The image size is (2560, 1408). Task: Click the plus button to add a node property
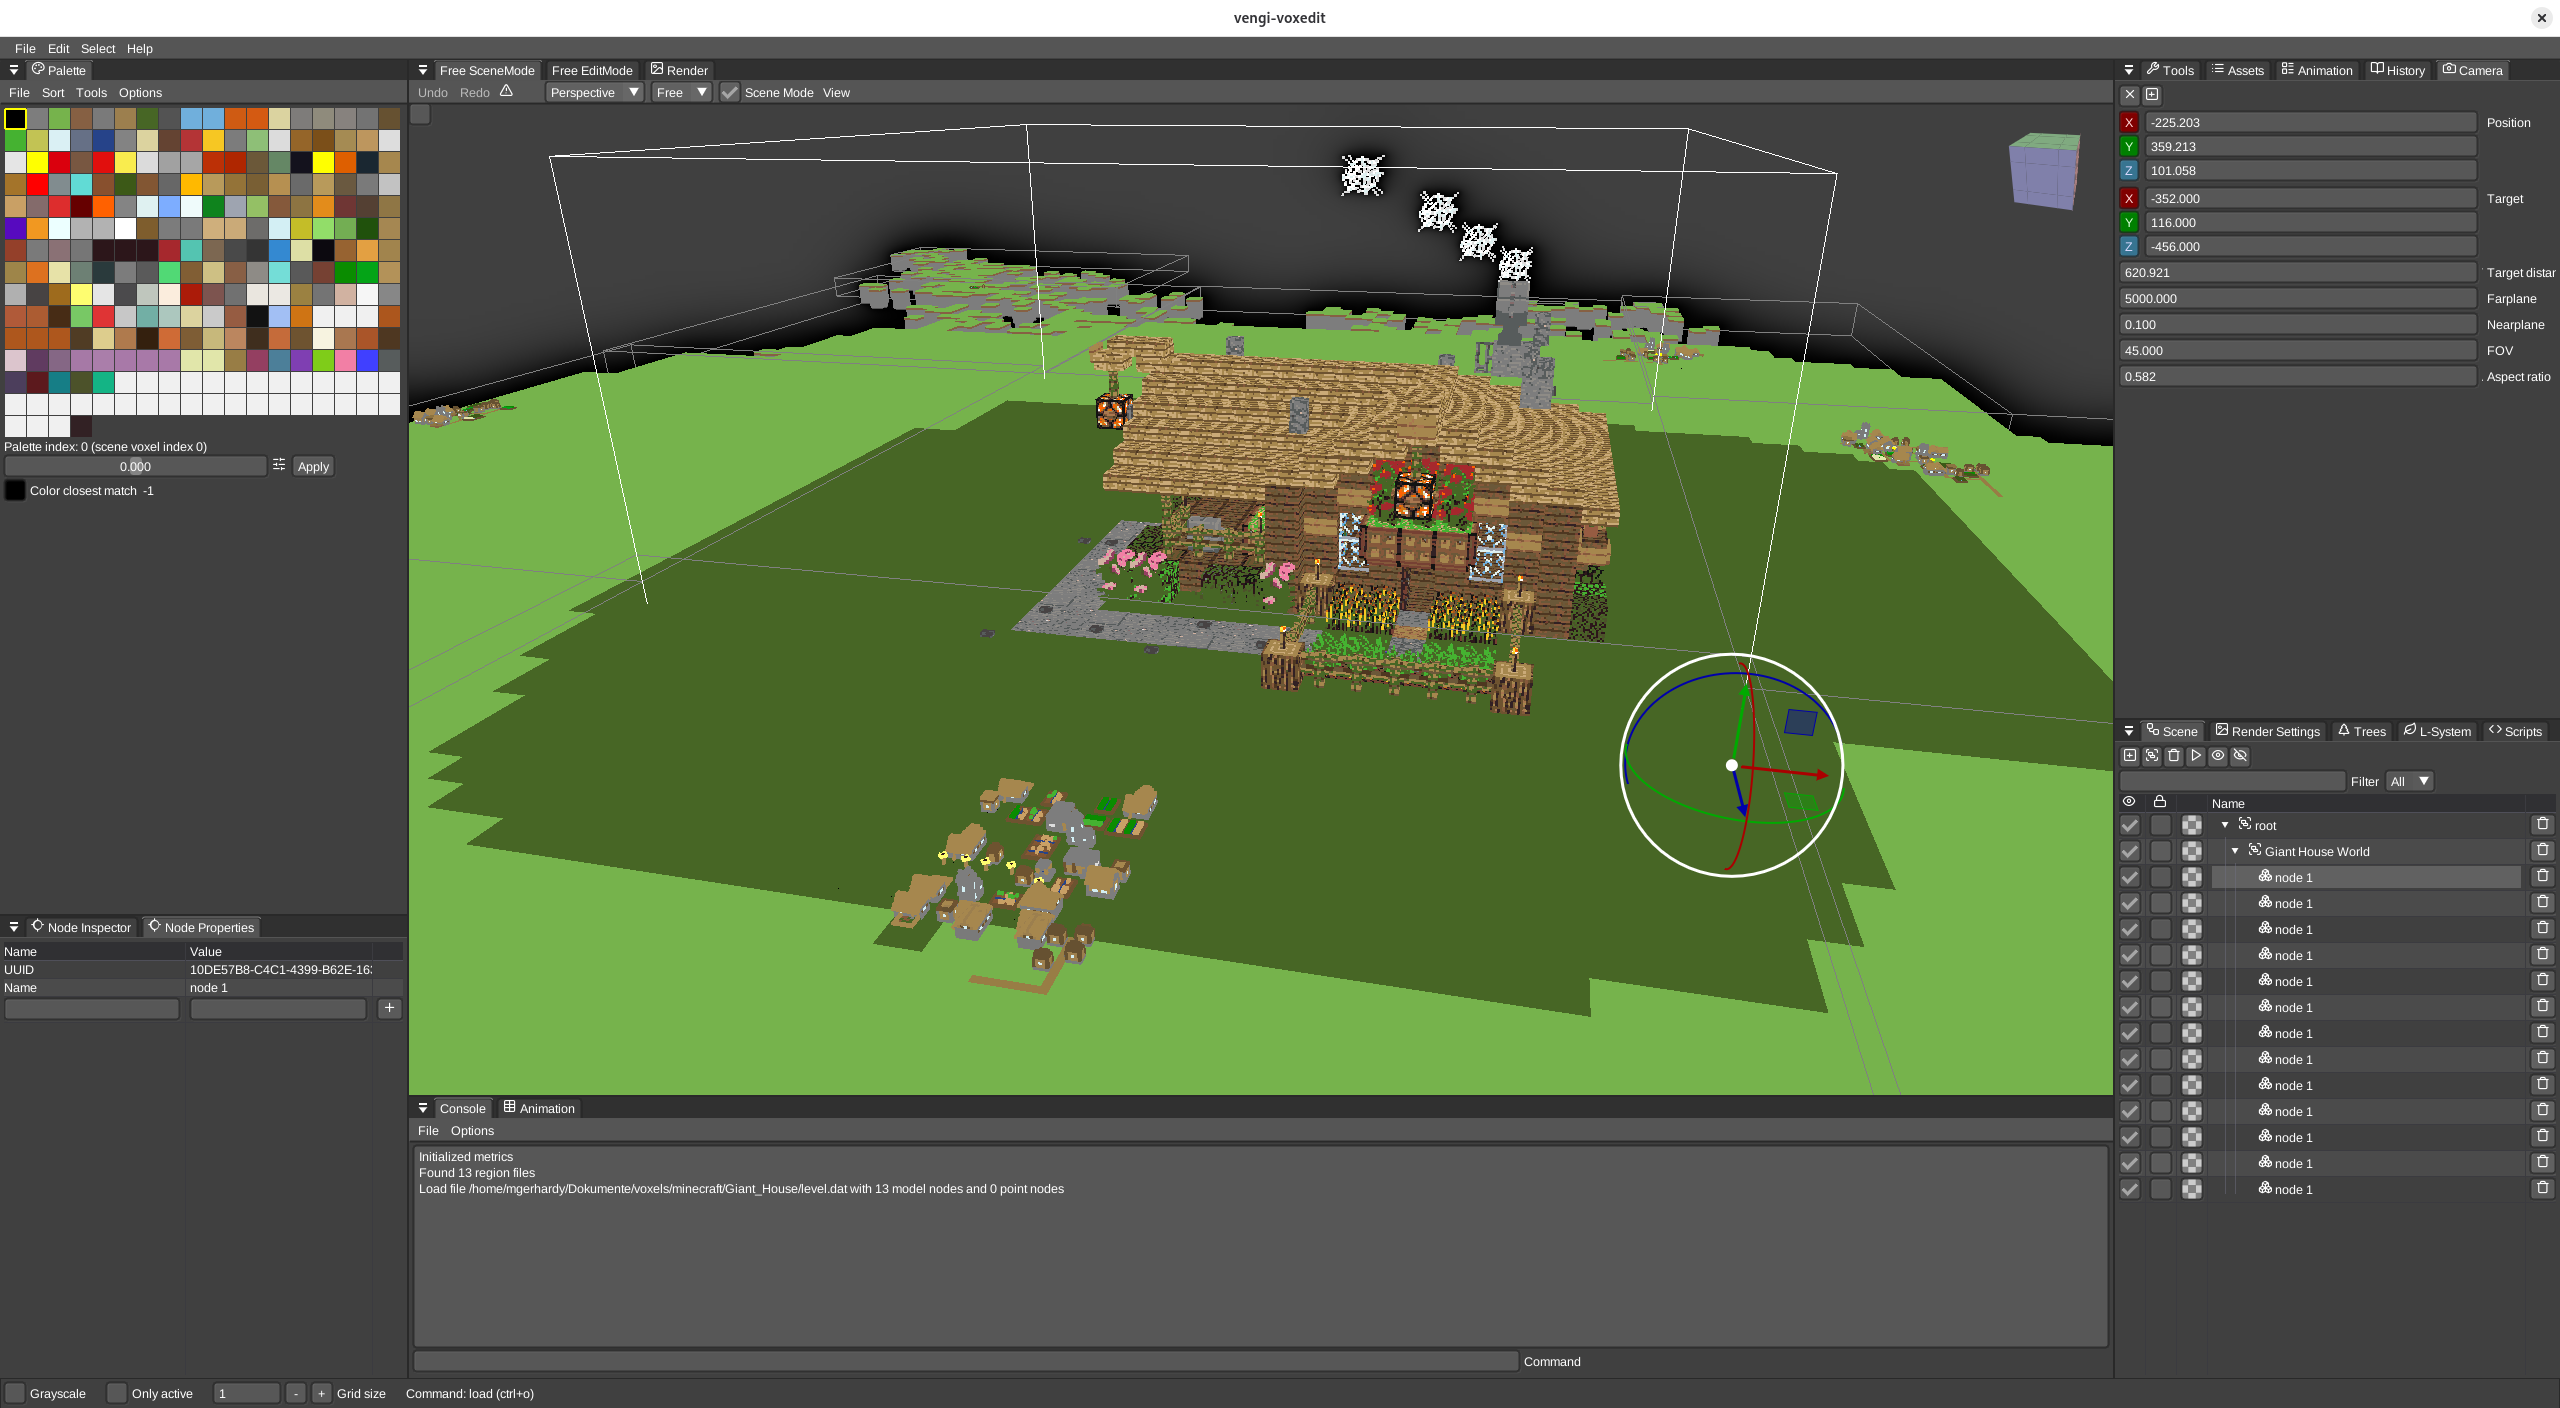[x=390, y=1008]
